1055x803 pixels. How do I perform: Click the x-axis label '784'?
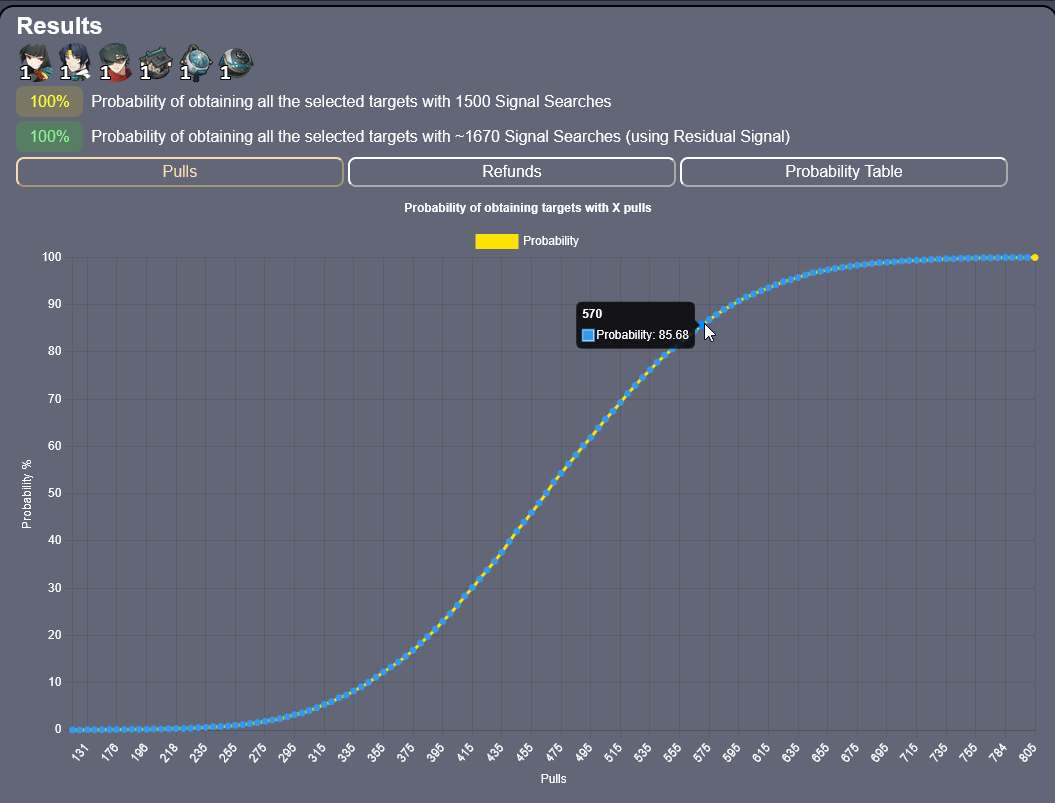point(997,753)
